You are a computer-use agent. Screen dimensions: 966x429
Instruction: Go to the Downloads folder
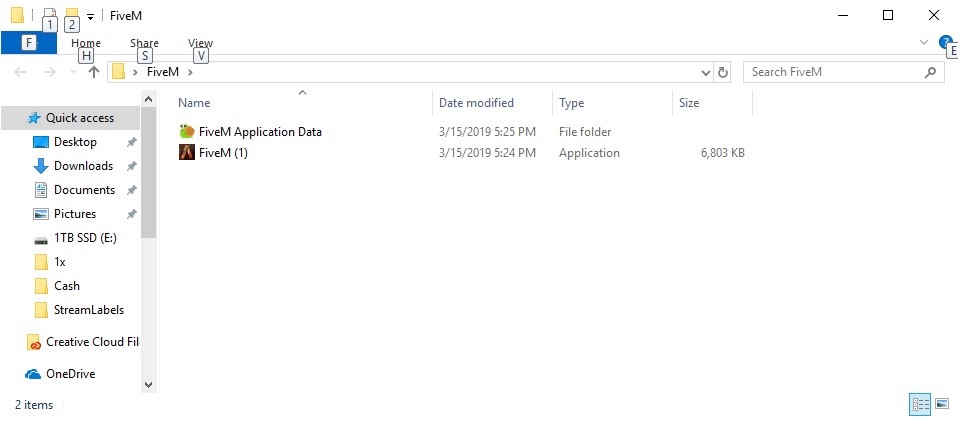83,166
